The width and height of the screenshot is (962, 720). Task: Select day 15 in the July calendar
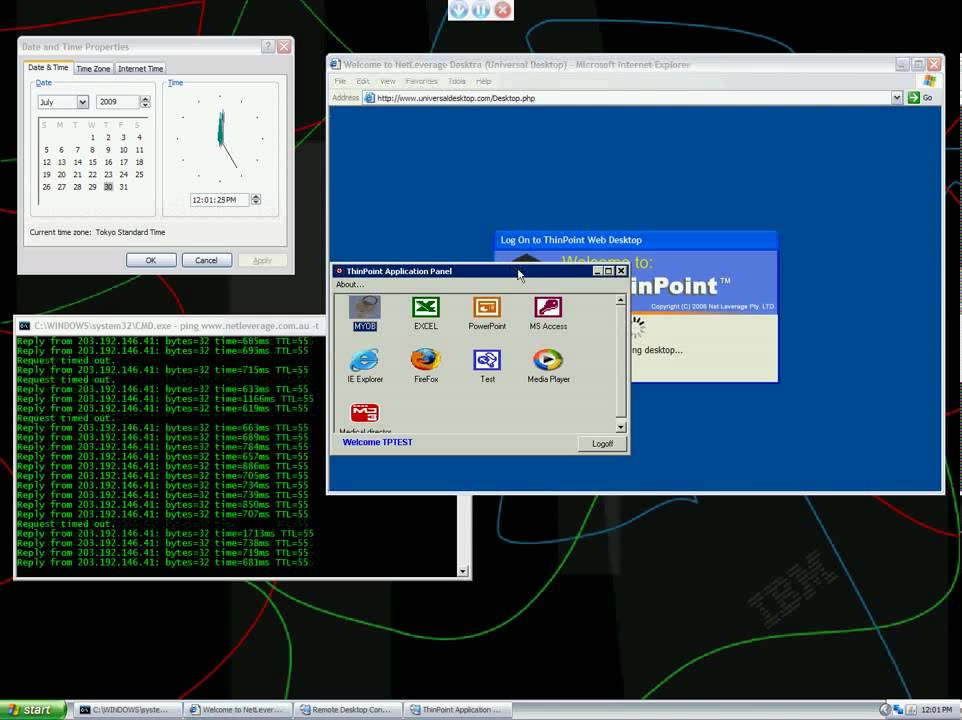click(x=93, y=162)
